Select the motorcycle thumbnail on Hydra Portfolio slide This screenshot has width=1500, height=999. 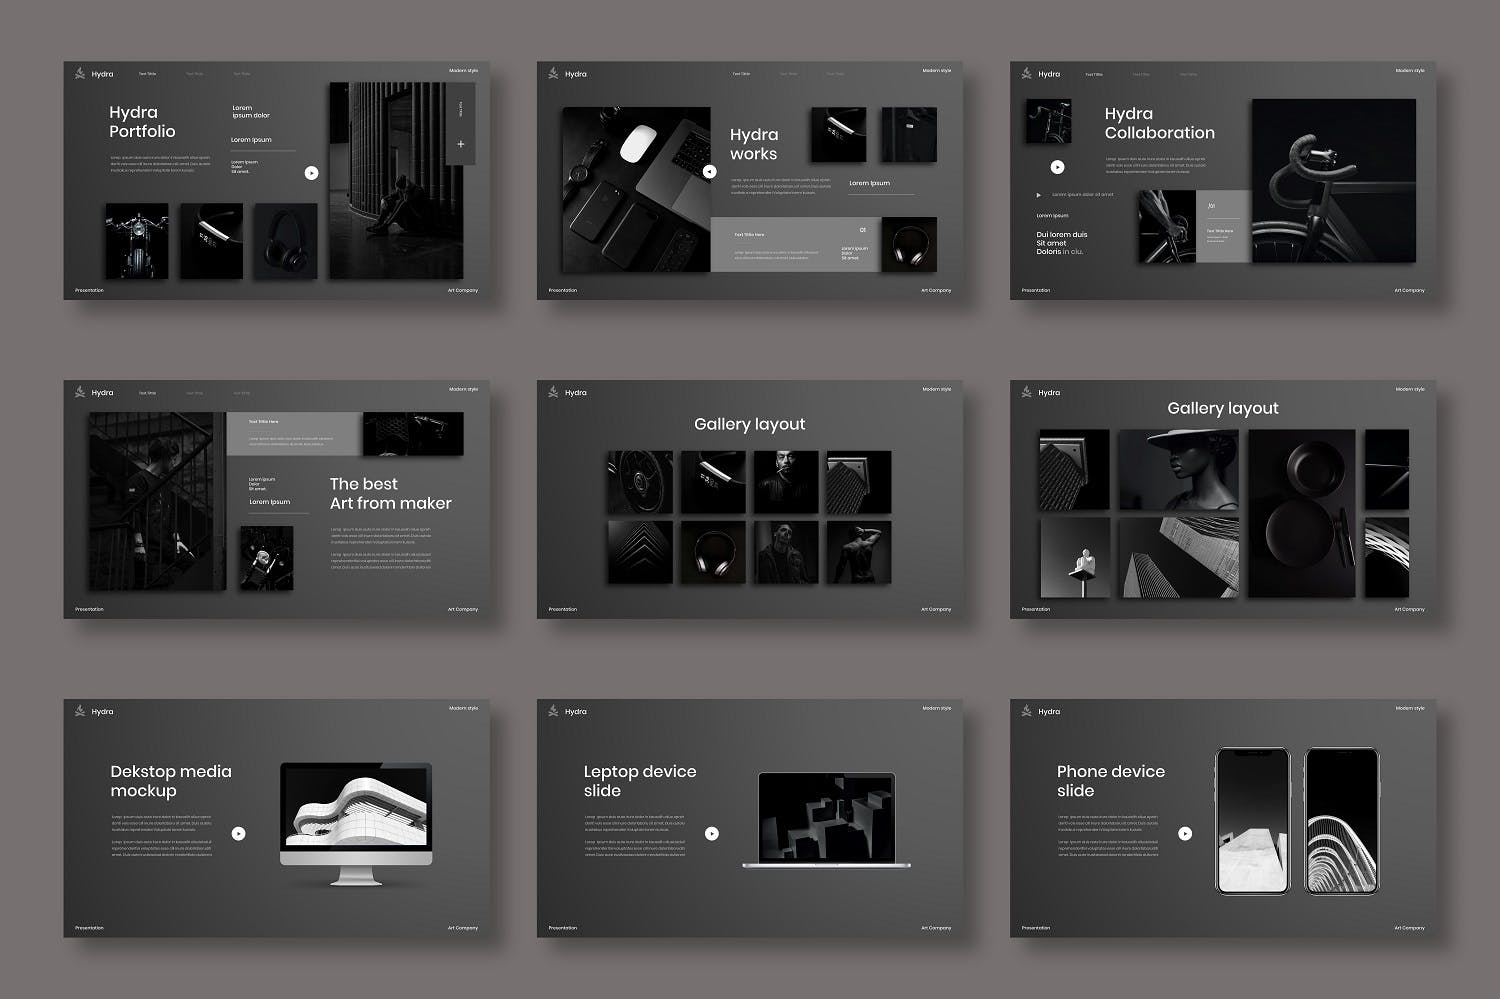coord(137,241)
